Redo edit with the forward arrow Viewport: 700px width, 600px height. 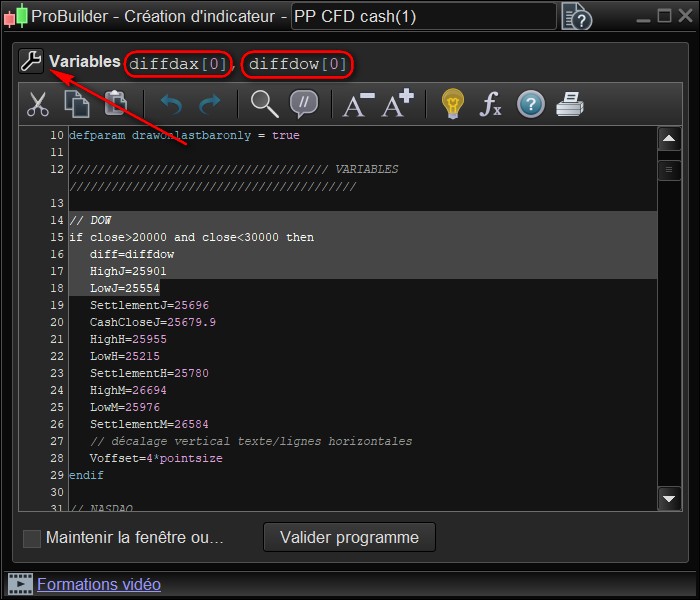click(209, 104)
